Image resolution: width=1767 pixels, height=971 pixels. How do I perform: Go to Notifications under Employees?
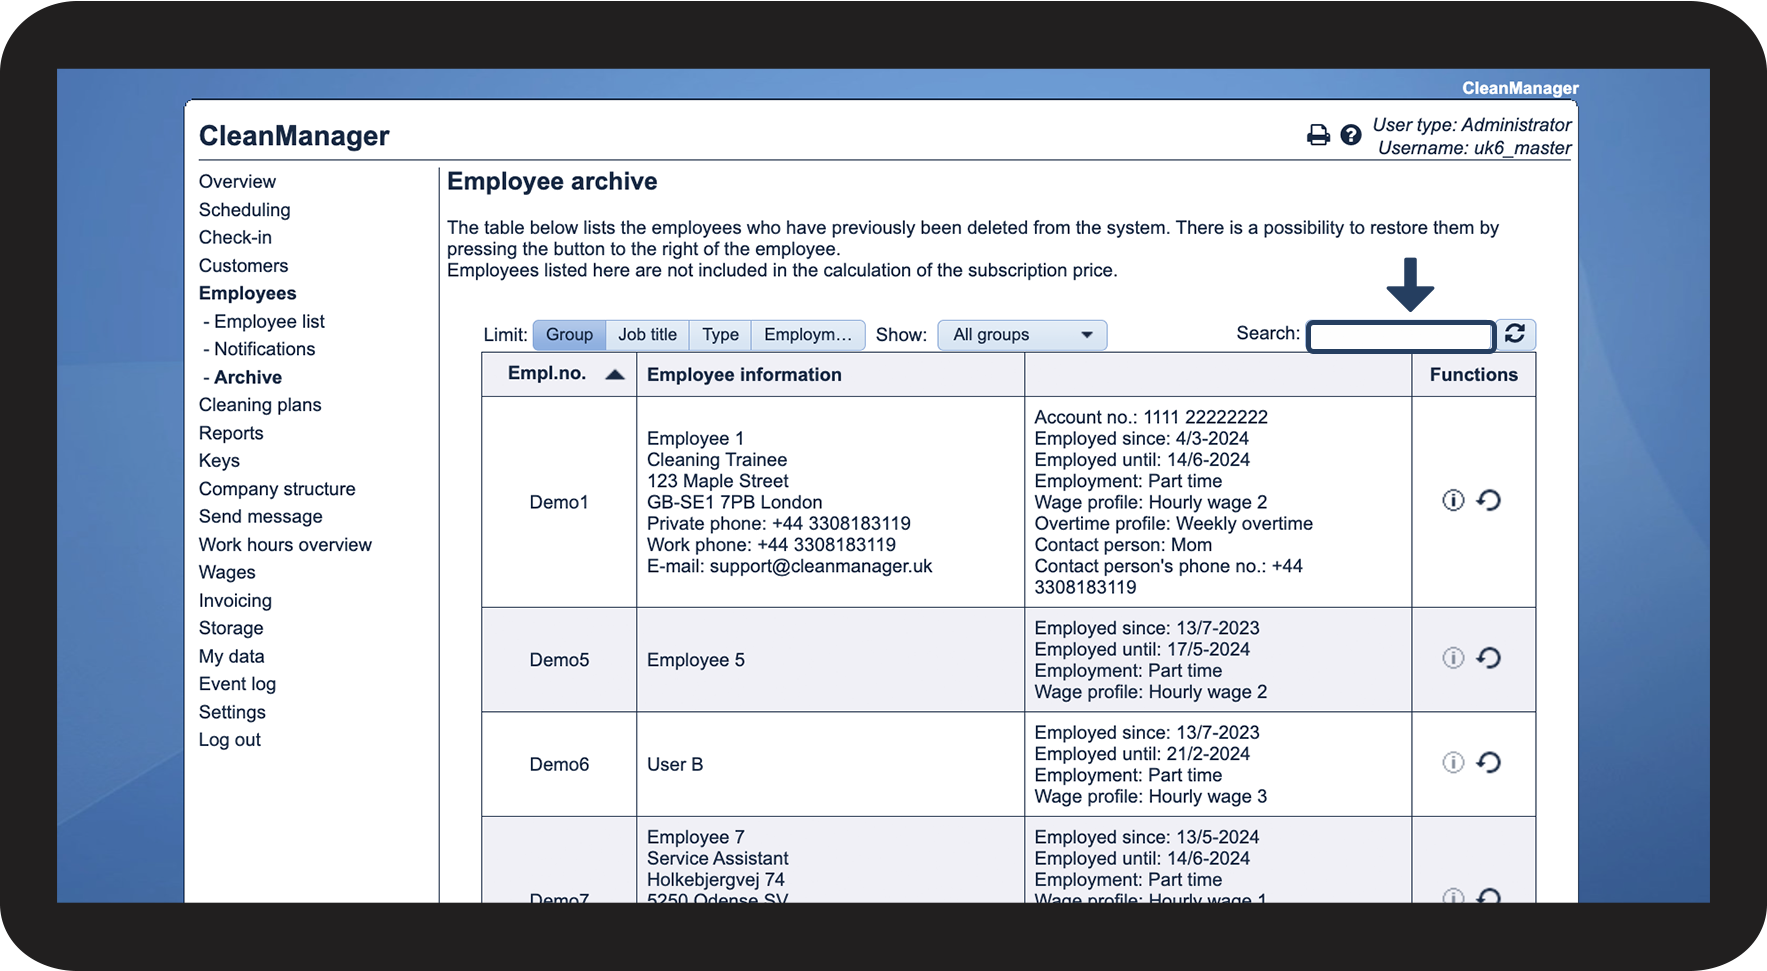pyautogui.click(x=264, y=350)
